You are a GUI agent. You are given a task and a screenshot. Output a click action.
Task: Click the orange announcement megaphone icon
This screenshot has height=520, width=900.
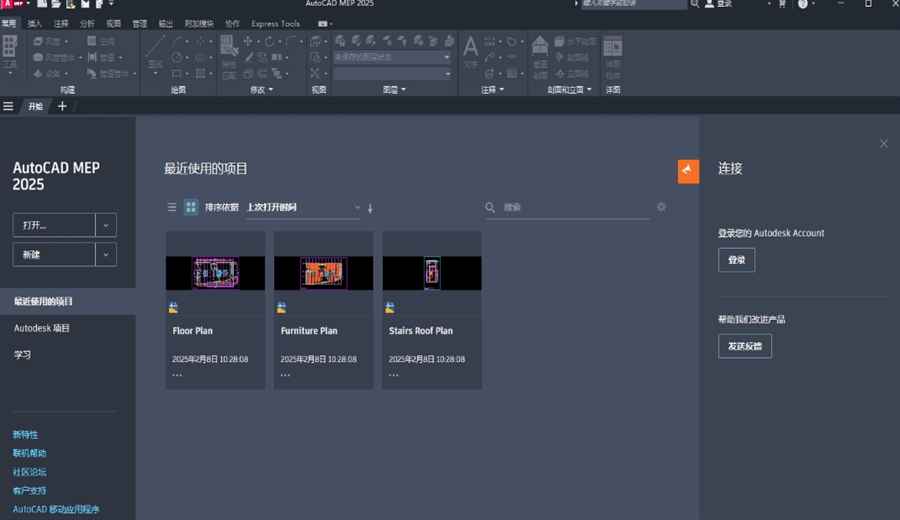[x=688, y=171]
